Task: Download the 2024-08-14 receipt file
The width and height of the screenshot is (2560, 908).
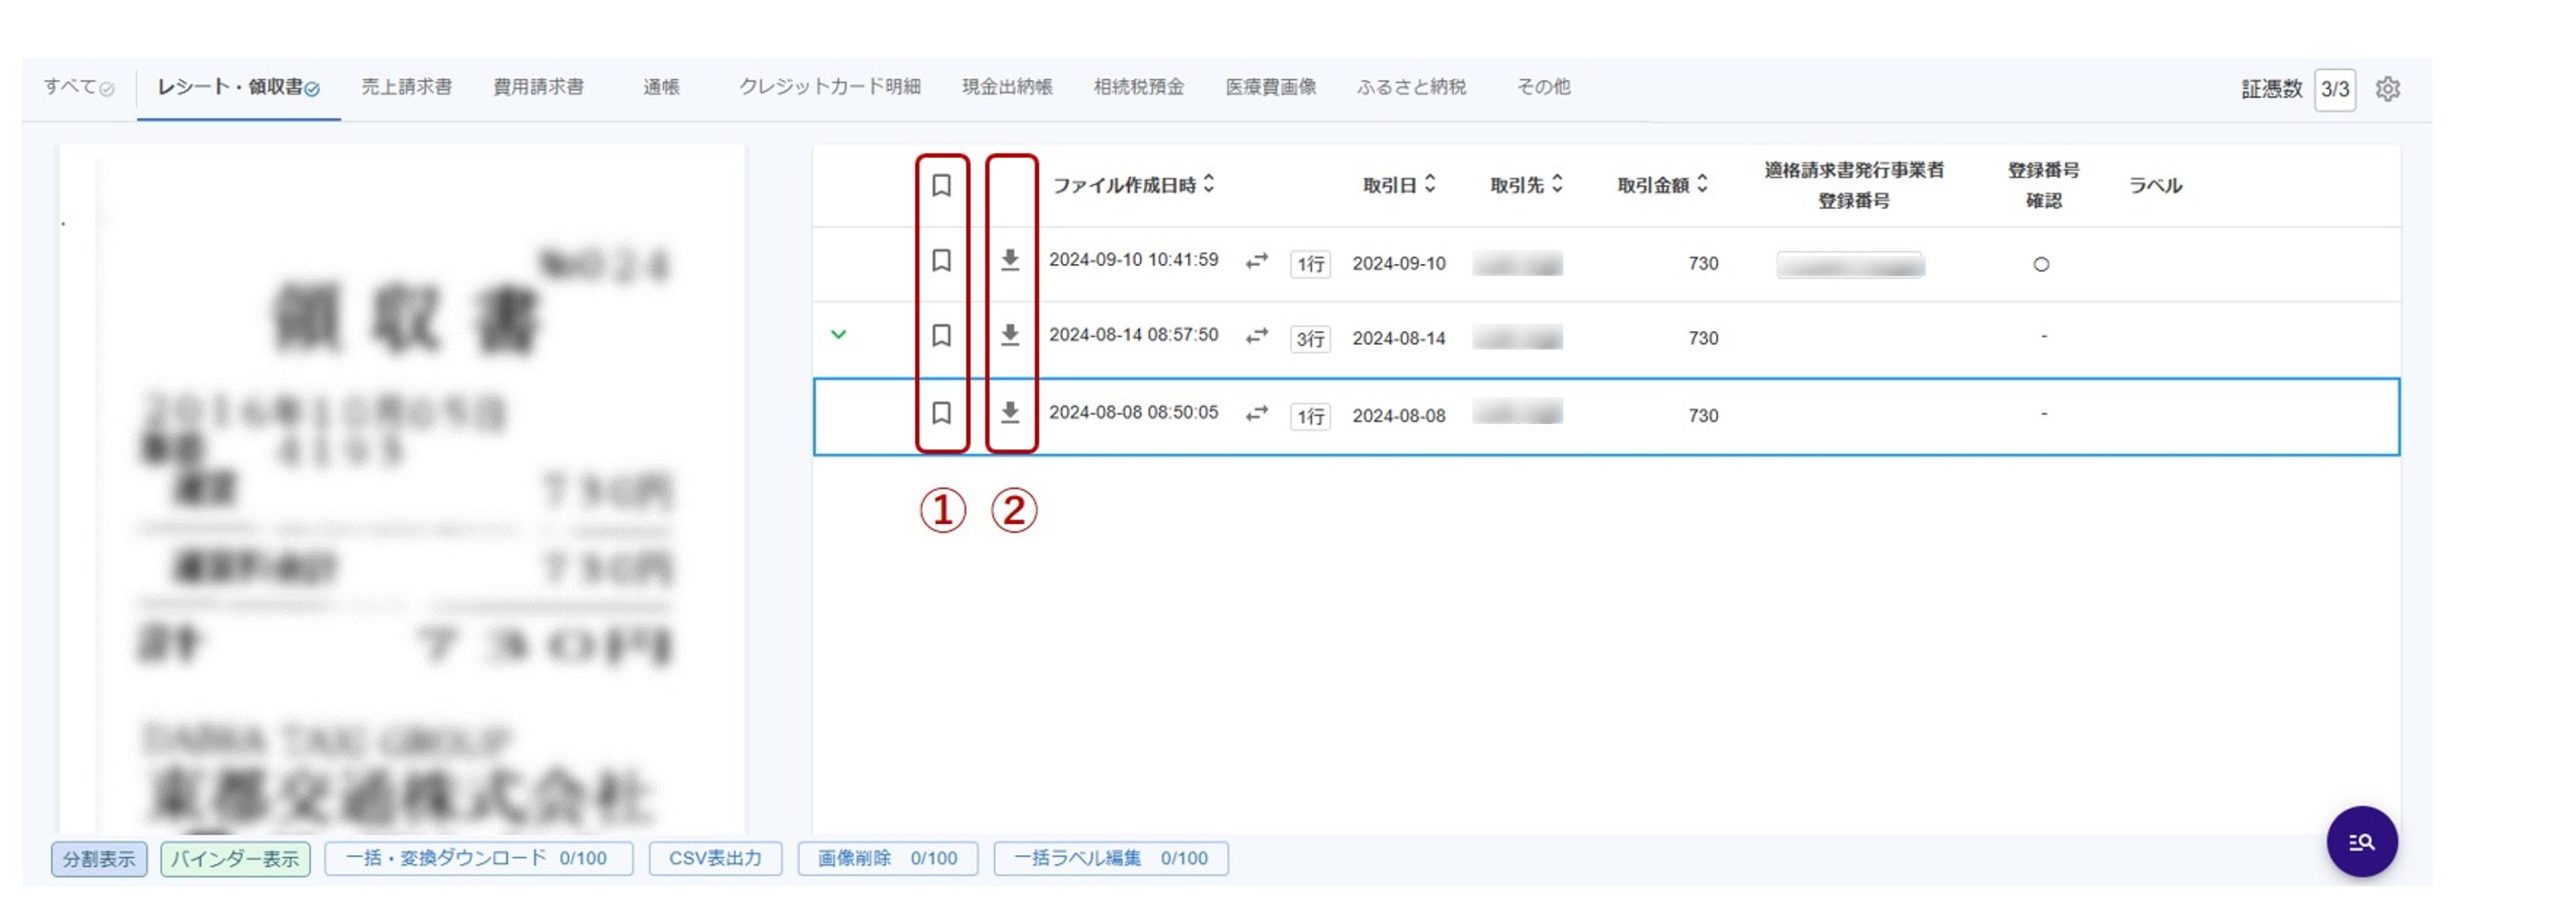Action: click(x=1010, y=336)
